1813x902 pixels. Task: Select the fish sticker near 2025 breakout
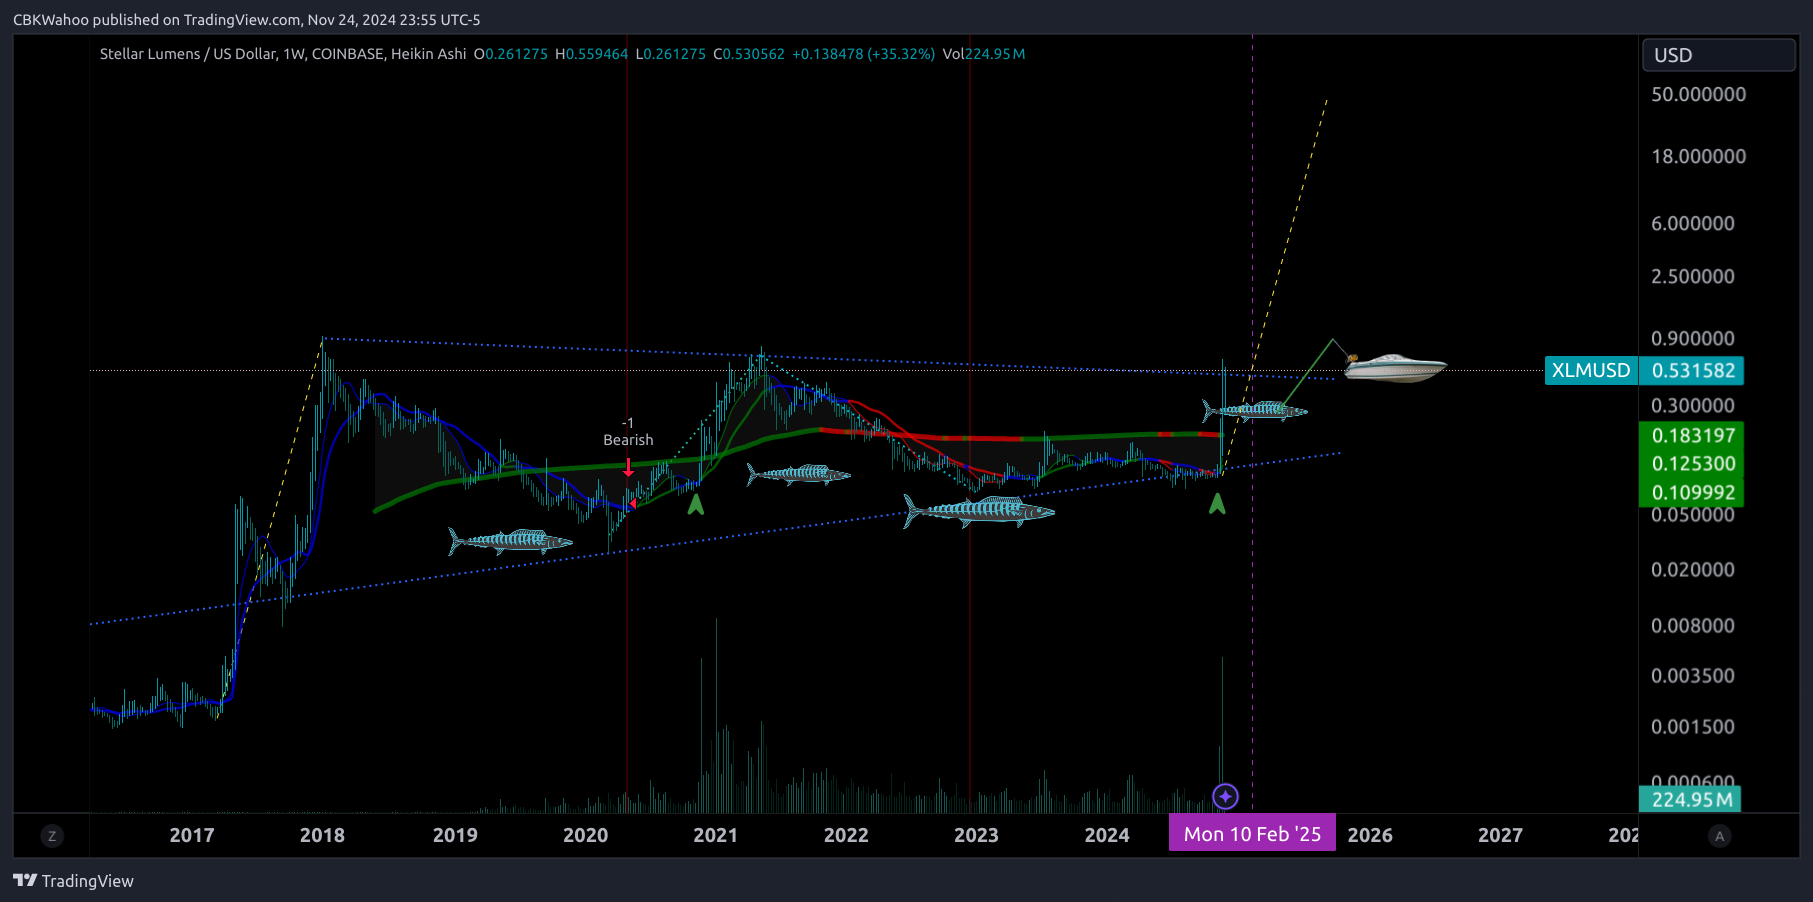(1254, 410)
